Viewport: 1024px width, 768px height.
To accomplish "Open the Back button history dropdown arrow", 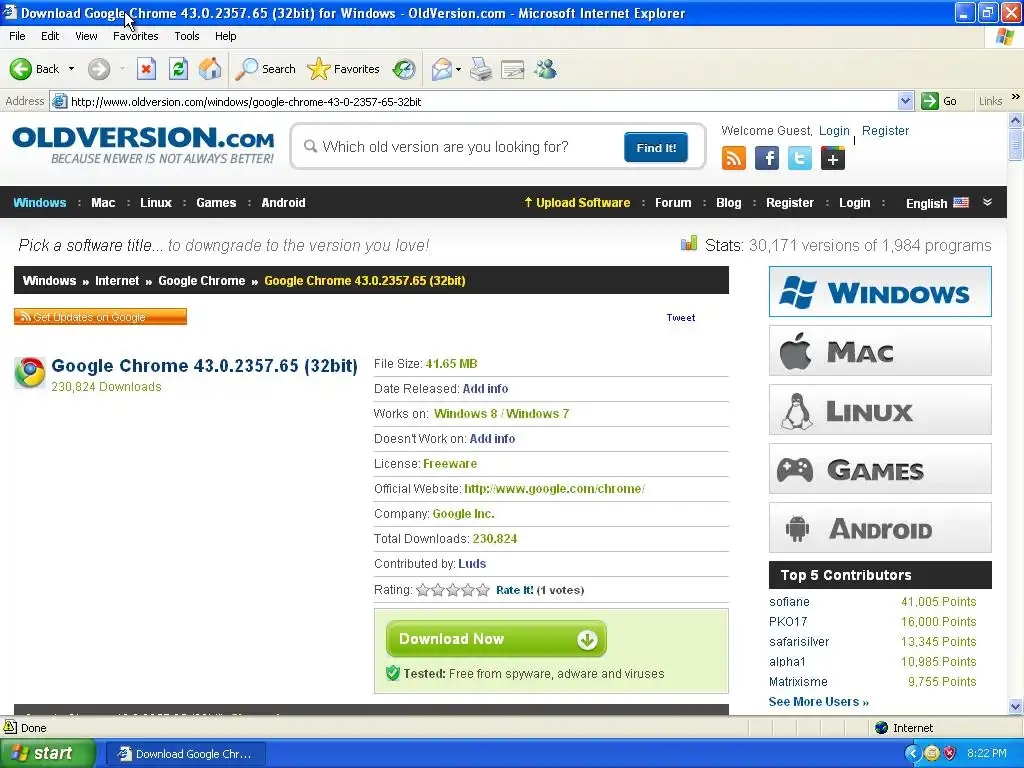I will coord(71,69).
